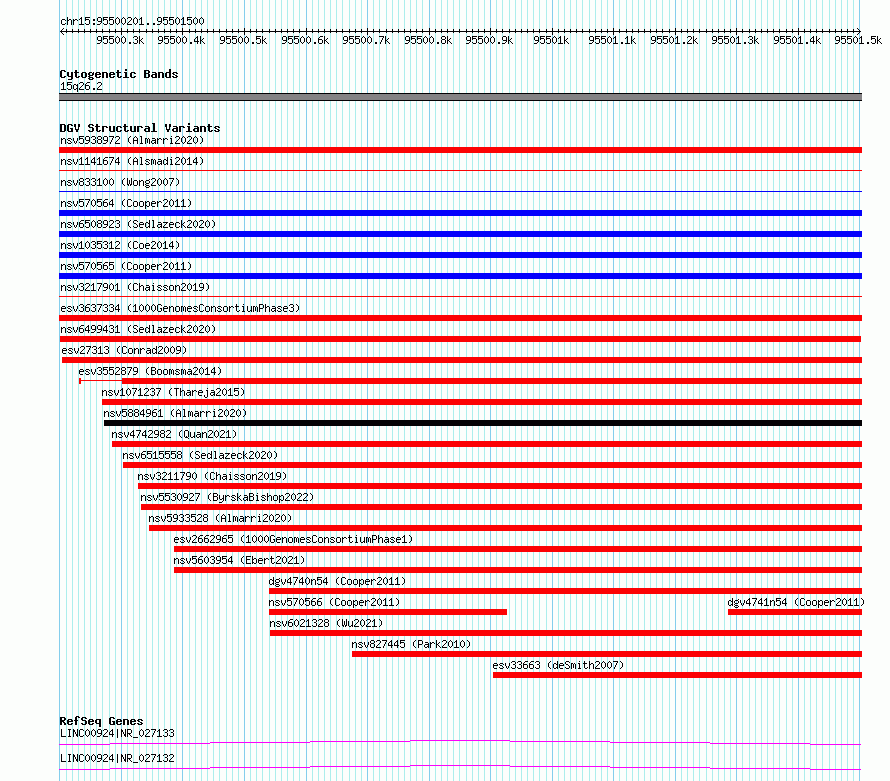Click the 95501.3k ruler tick label

[x=735, y=40]
